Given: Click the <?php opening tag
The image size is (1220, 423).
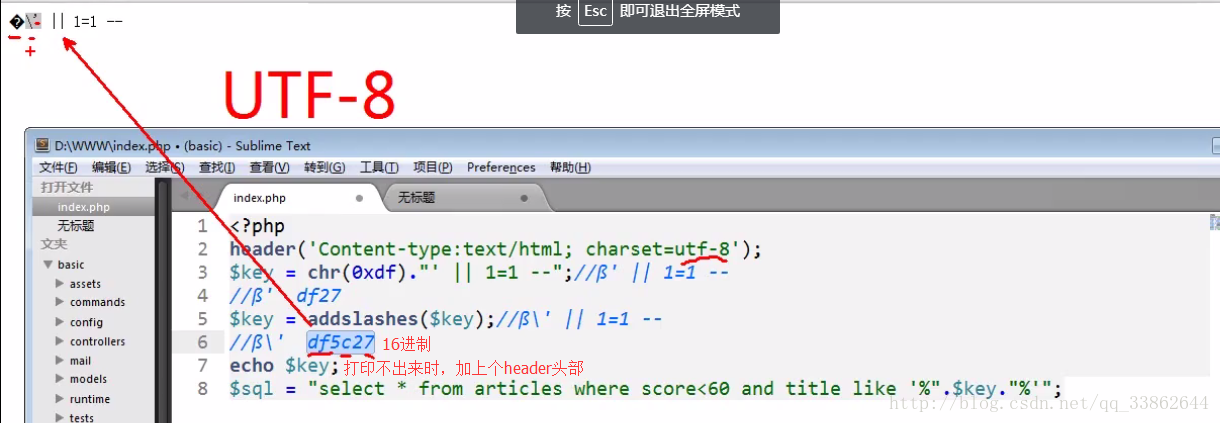Looking at the screenshot, I should 257,227.
